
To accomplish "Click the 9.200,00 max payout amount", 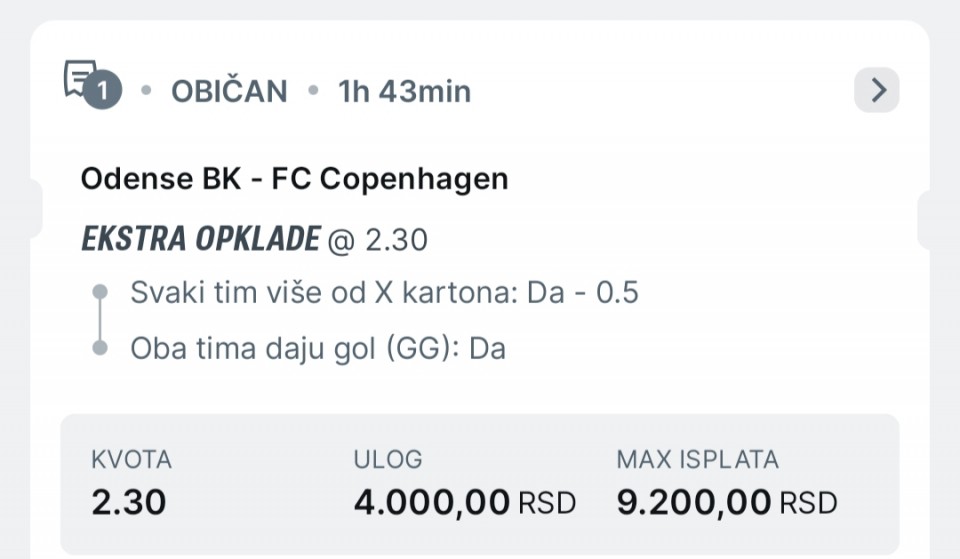I will coord(694,502).
